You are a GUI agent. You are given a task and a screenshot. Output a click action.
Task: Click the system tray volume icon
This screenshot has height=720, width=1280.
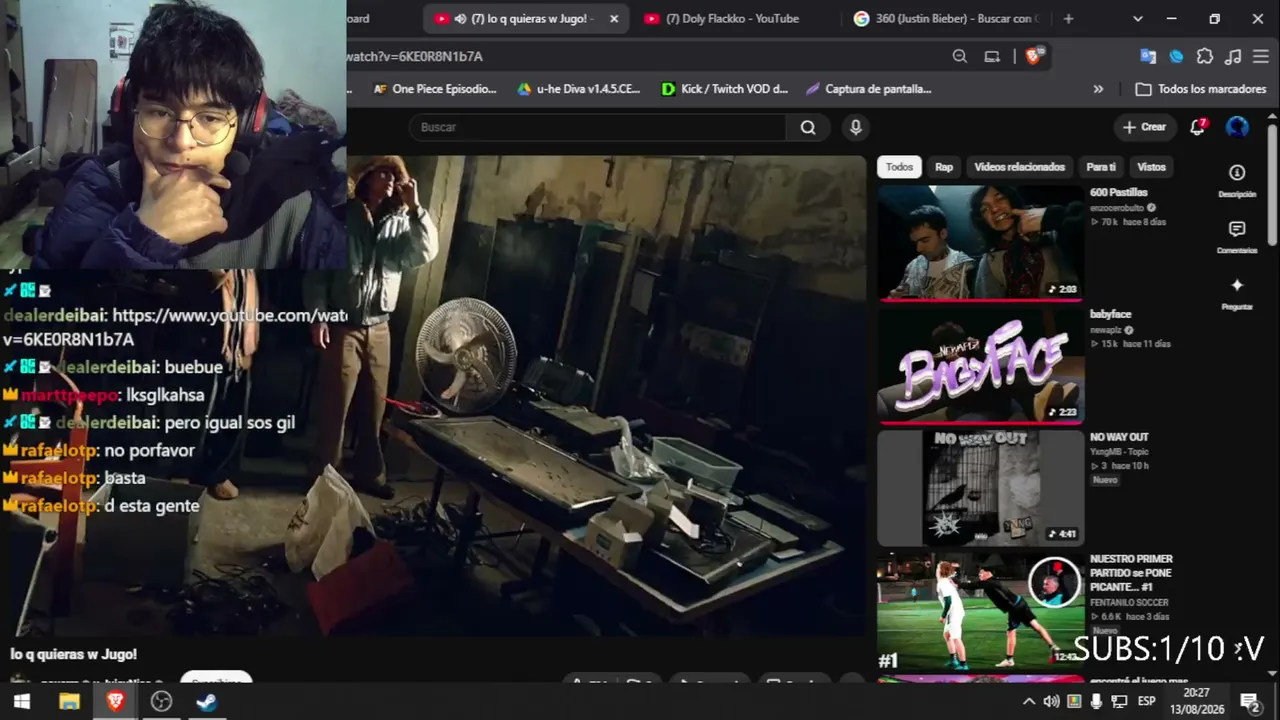[1051, 701]
